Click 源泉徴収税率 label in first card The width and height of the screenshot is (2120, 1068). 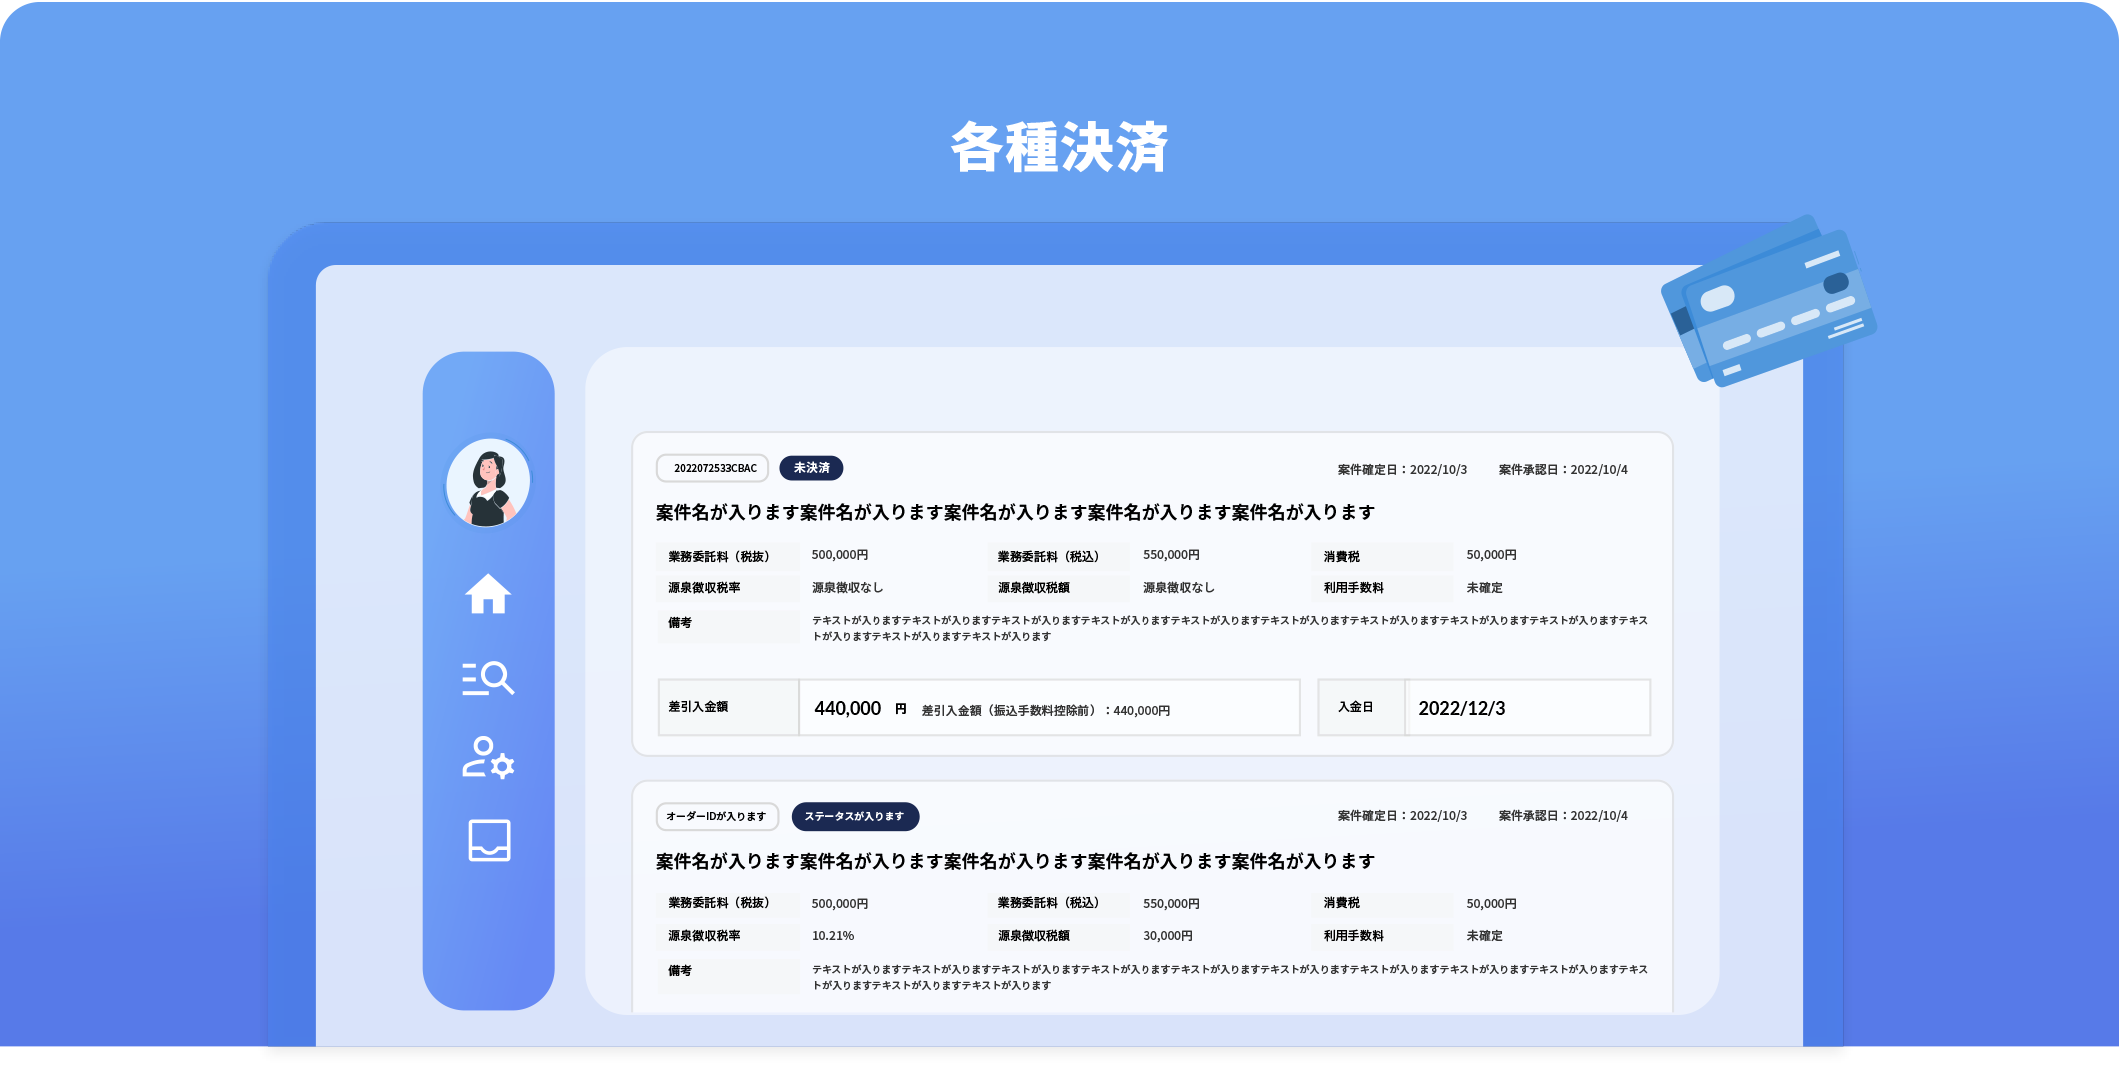(x=704, y=588)
